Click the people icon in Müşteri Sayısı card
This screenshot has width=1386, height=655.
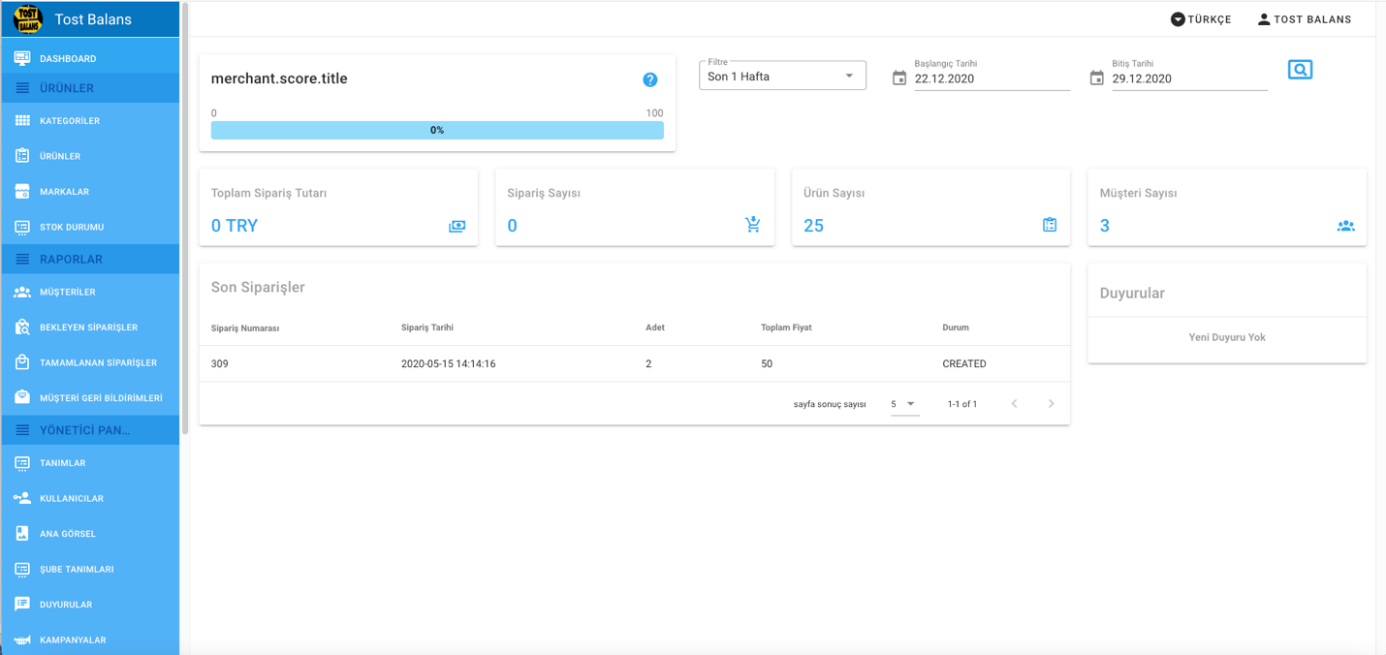tap(1345, 226)
